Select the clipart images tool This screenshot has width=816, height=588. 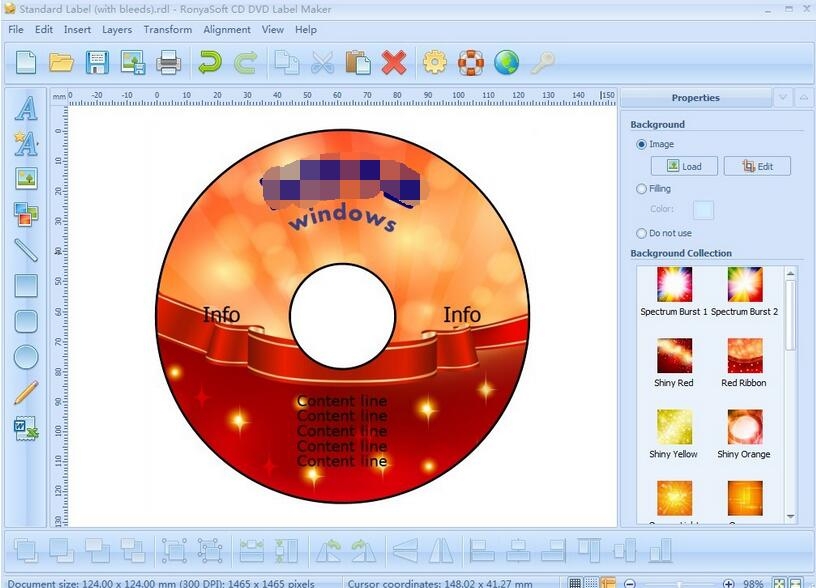(26, 214)
